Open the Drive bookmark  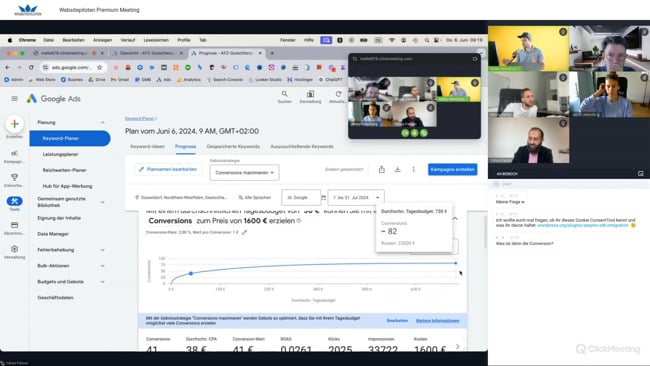pos(97,80)
